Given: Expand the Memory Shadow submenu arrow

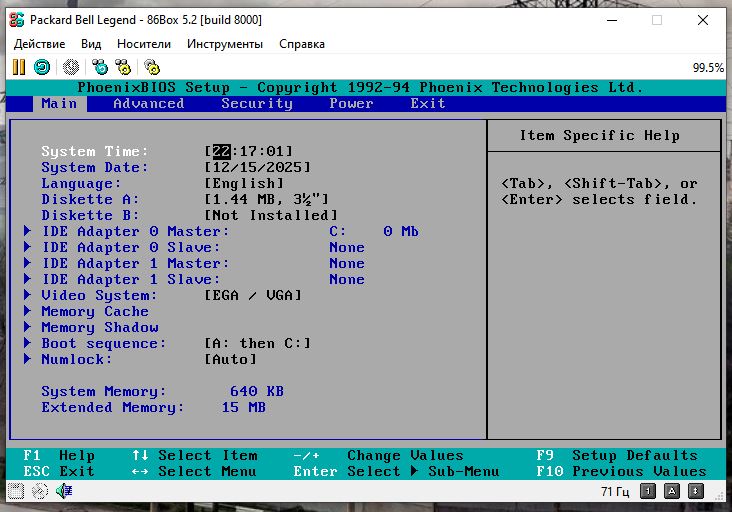Looking at the screenshot, I should [x=28, y=327].
